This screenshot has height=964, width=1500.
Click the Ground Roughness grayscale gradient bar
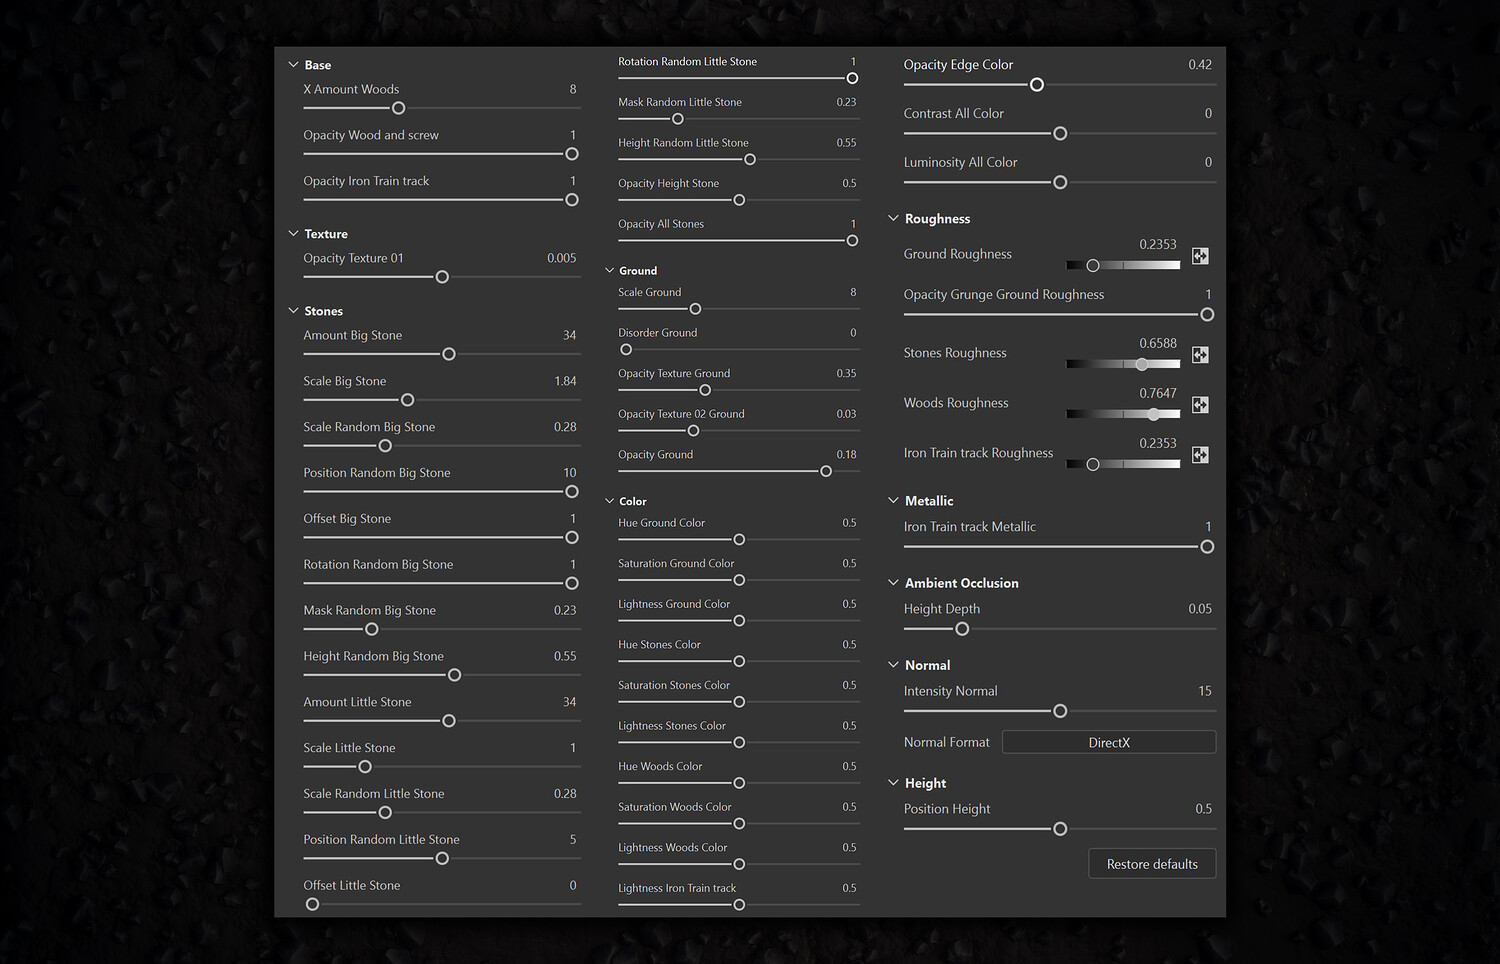coord(1123,266)
